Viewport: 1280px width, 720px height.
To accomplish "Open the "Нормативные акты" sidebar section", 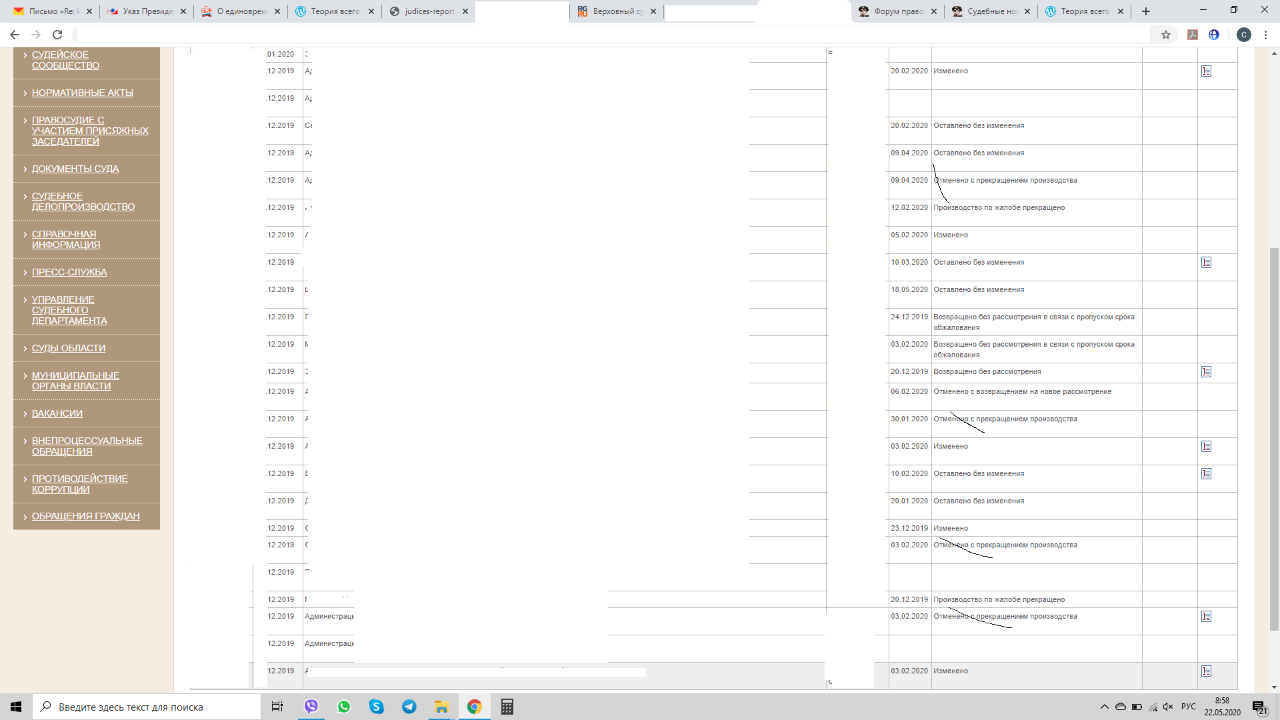I will (x=75, y=92).
